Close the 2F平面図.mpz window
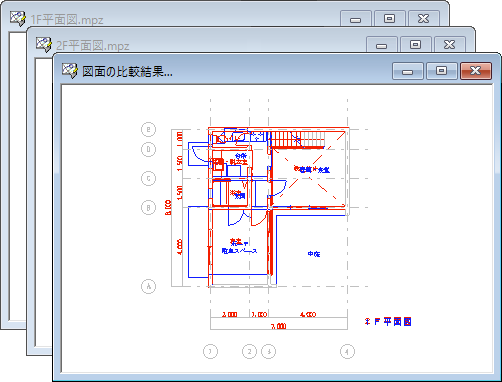This screenshot has height=382, width=502. (x=449, y=45)
